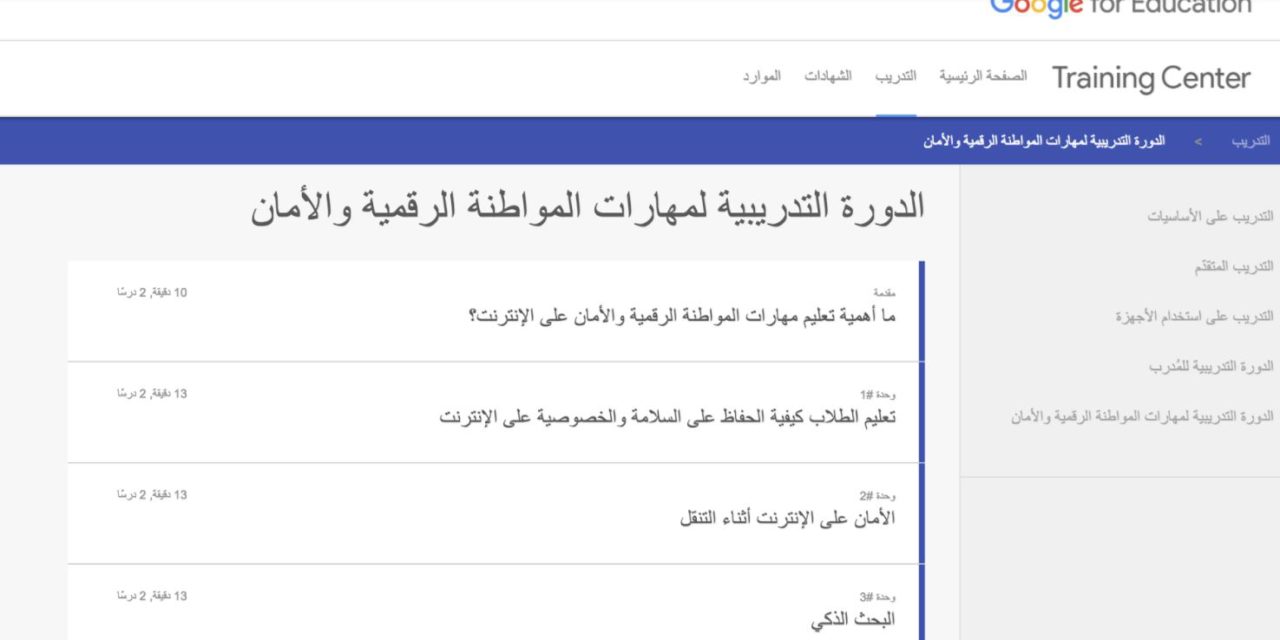The image size is (1280, 640).
Task: Open sidebar item الدورة التدريبية للمُدرب
Action: coord(1211,366)
